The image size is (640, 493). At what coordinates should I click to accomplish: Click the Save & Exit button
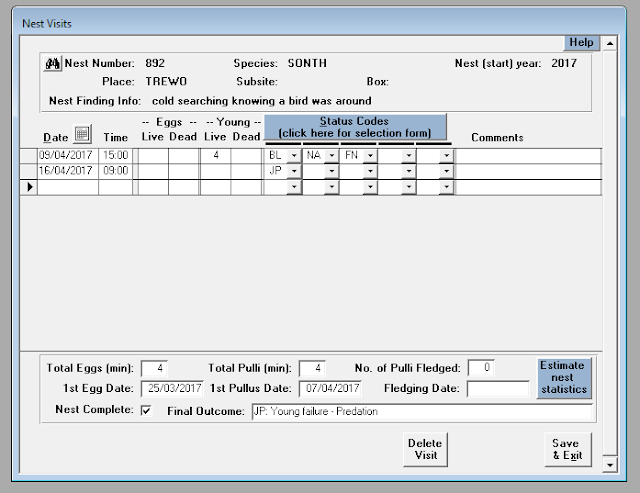pos(567,449)
